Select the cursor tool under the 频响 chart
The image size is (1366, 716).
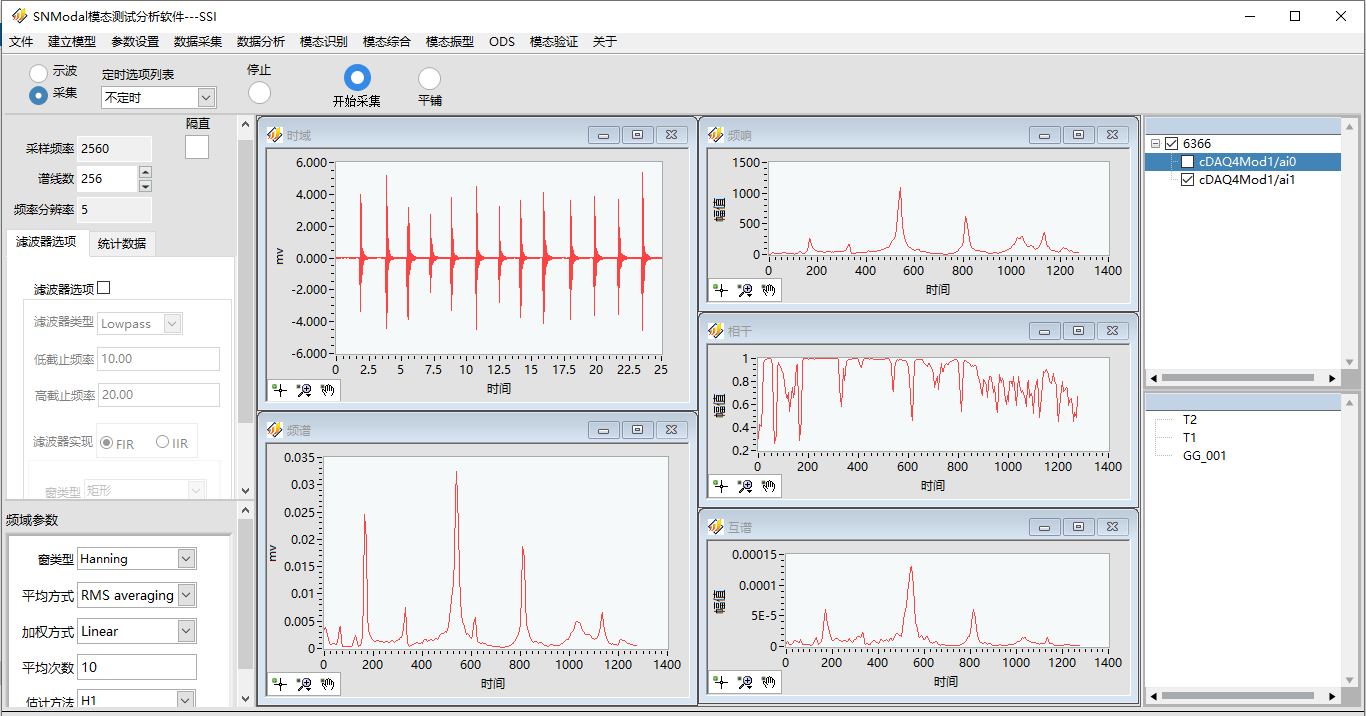pyautogui.click(x=720, y=290)
